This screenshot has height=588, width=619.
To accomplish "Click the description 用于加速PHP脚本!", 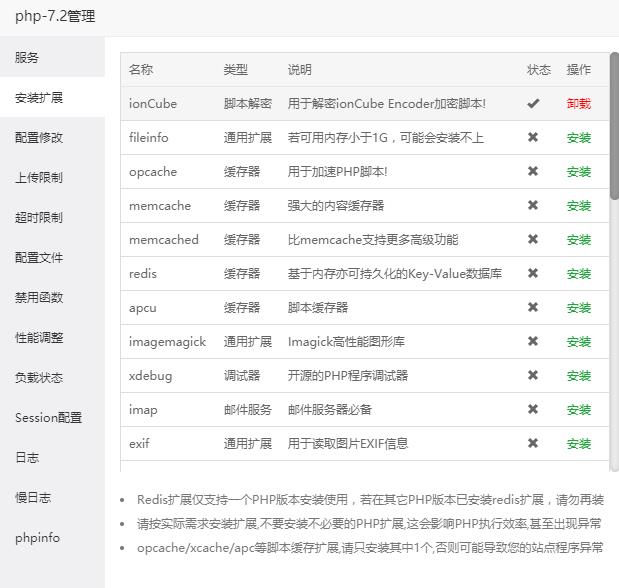I will click(338, 172).
